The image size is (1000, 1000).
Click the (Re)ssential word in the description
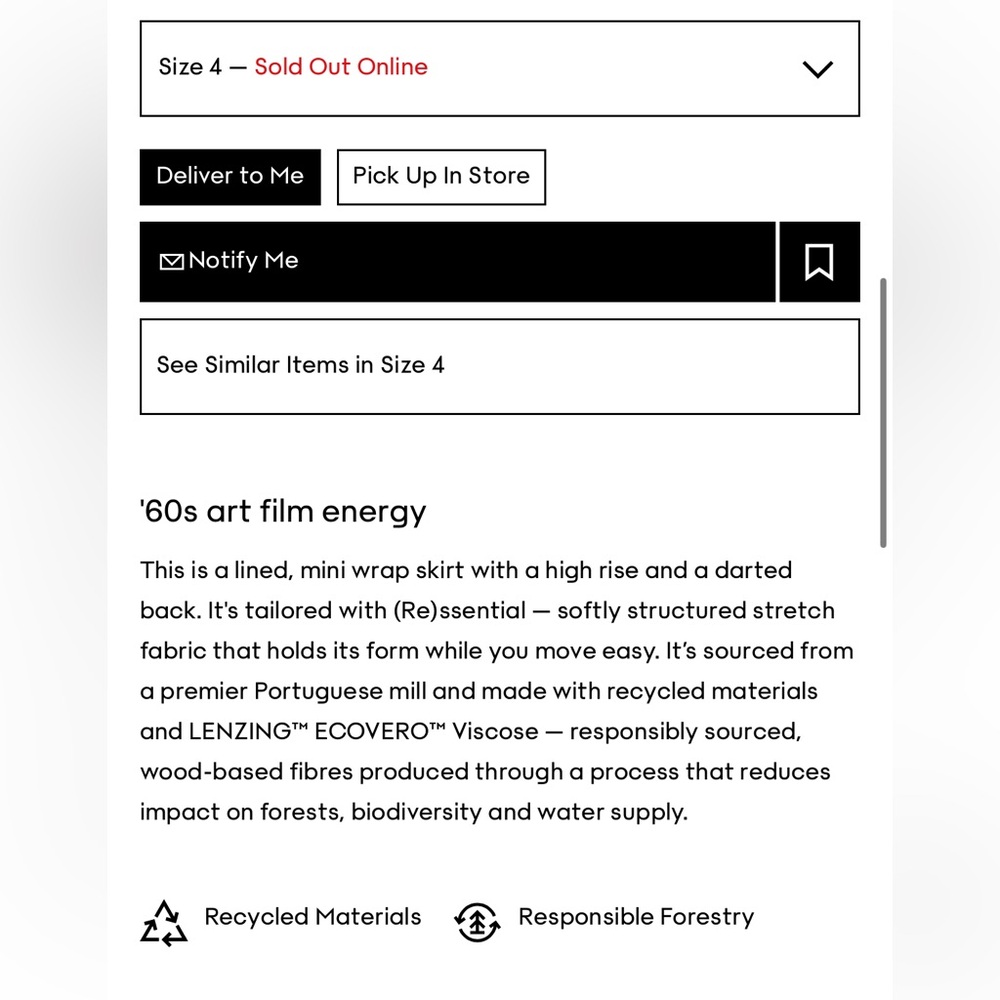tap(459, 610)
